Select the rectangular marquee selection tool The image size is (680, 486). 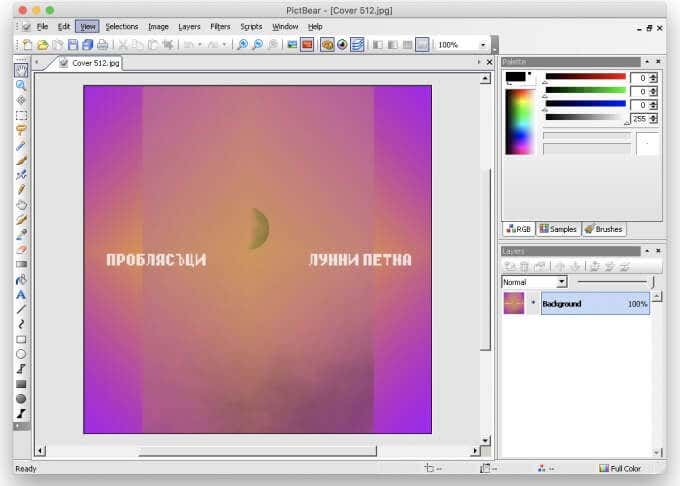point(21,115)
